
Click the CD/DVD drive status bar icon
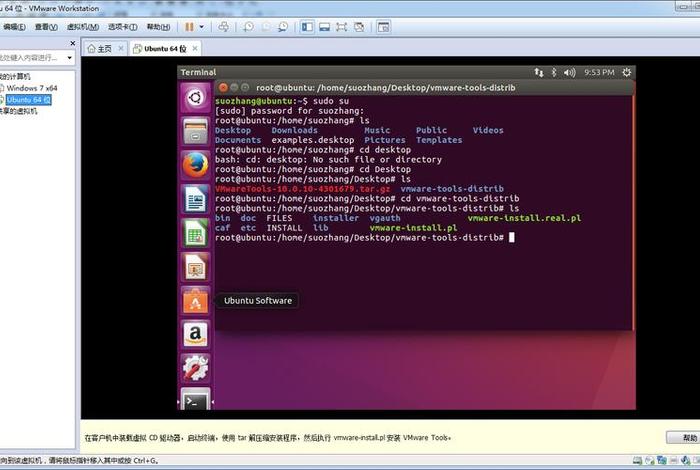(650, 460)
